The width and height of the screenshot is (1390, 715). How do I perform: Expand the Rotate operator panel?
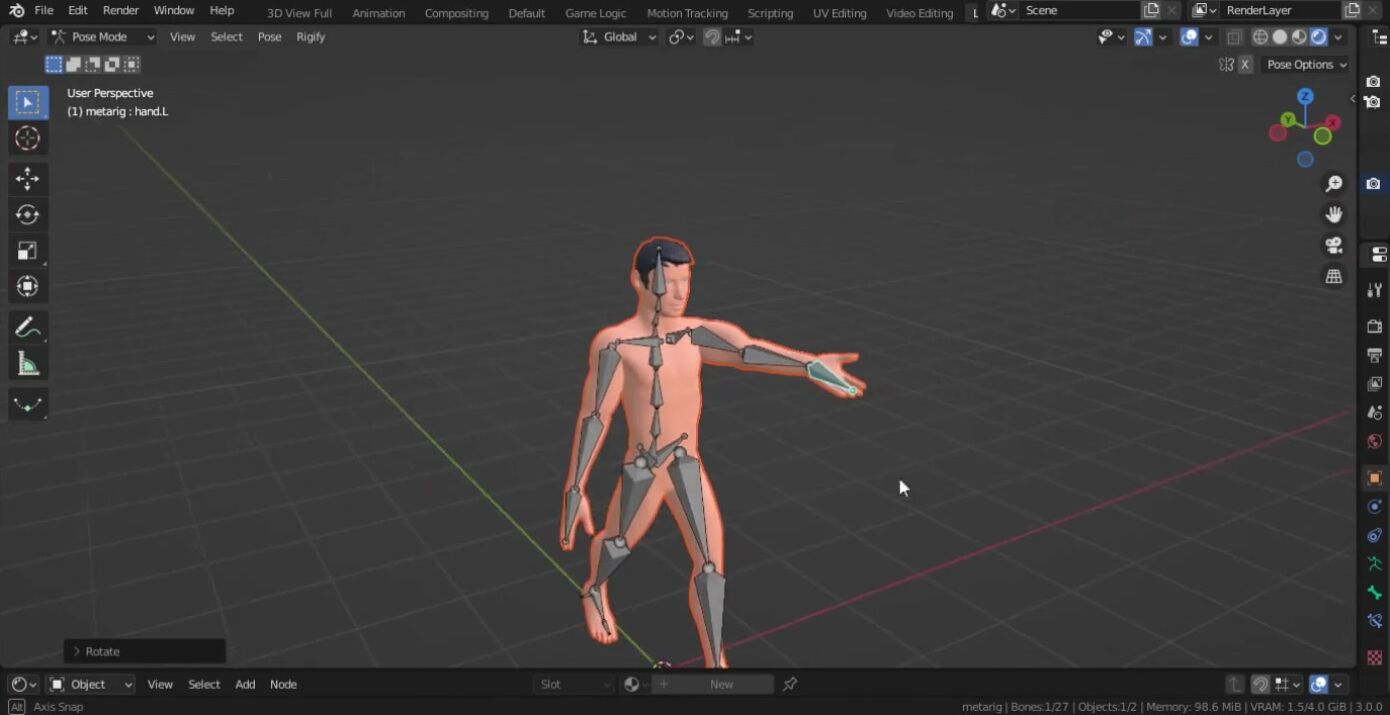point(77,651)
